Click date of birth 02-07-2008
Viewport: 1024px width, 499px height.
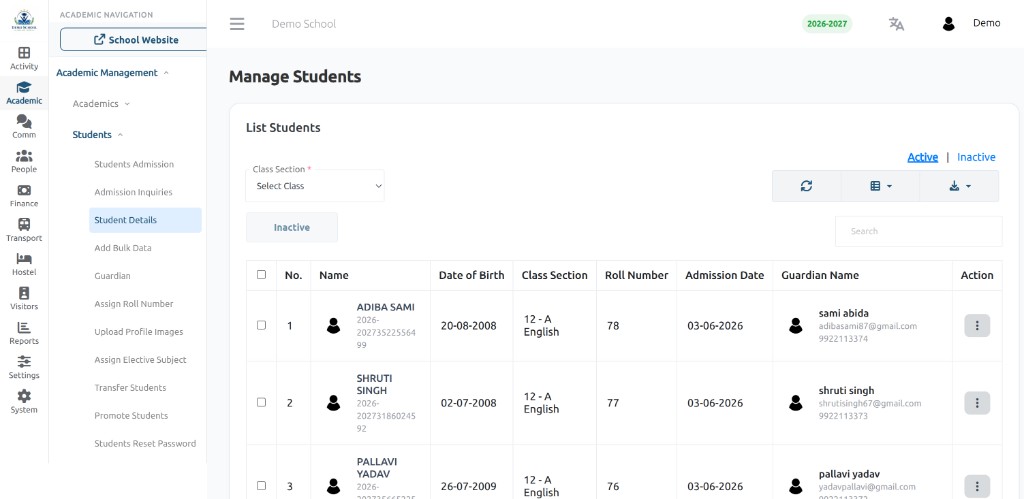point(468,403)
